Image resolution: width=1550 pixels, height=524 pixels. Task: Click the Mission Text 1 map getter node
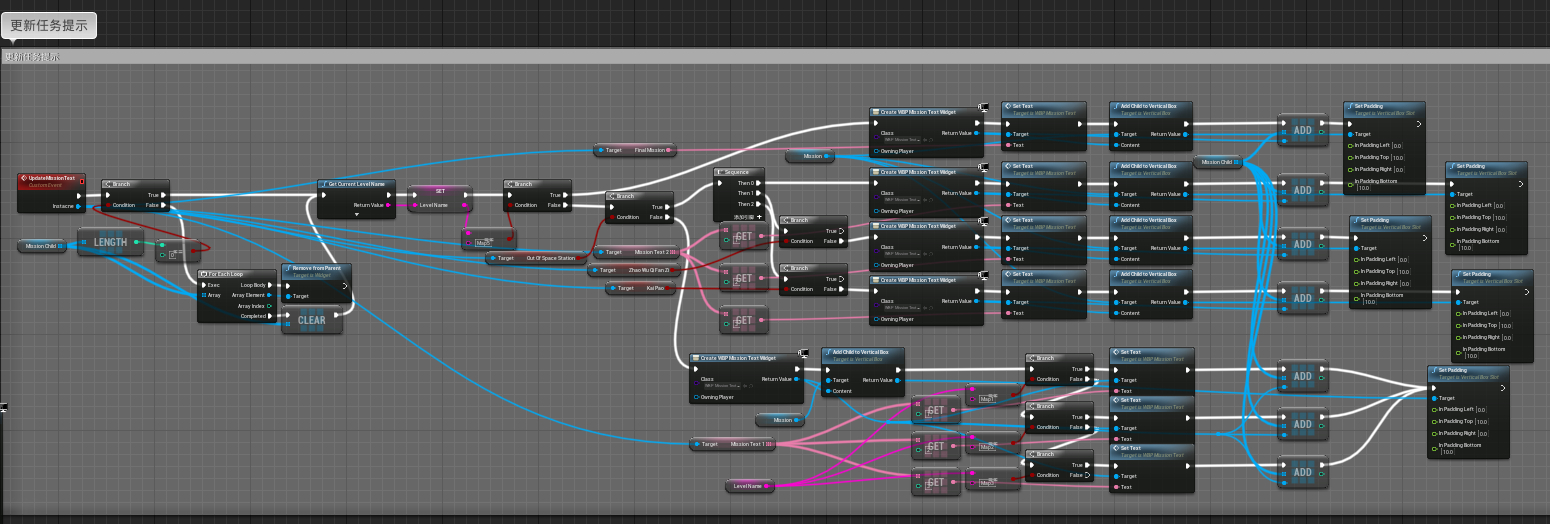737,444
